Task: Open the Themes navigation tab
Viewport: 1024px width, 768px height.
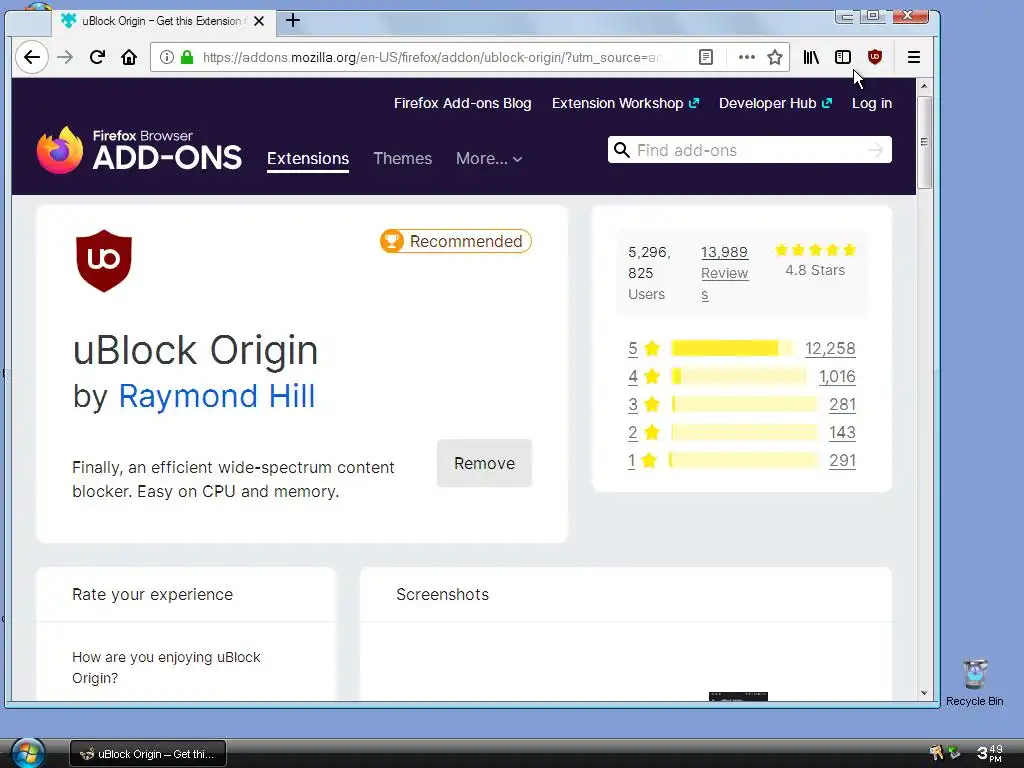Action: coord(402,159)
